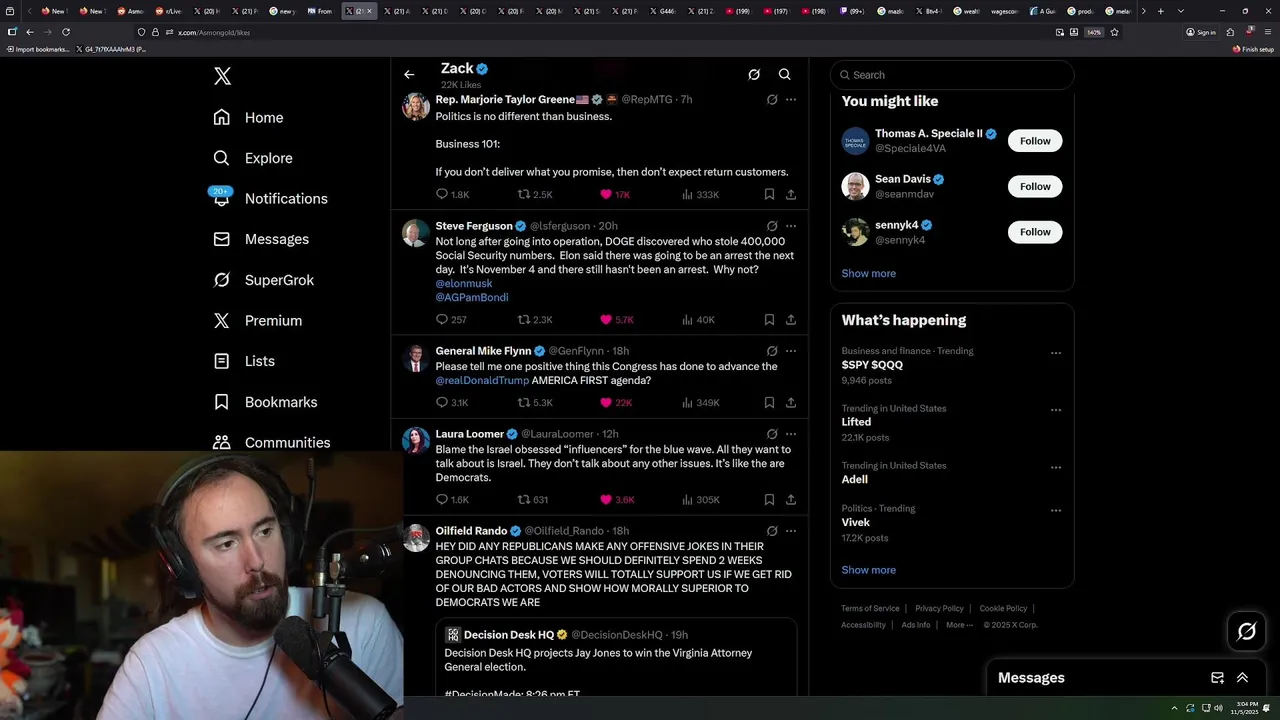Viewport: 1280px width, 720px height.
Task: Click the search icon in profile header
Action: coord(785,74)
